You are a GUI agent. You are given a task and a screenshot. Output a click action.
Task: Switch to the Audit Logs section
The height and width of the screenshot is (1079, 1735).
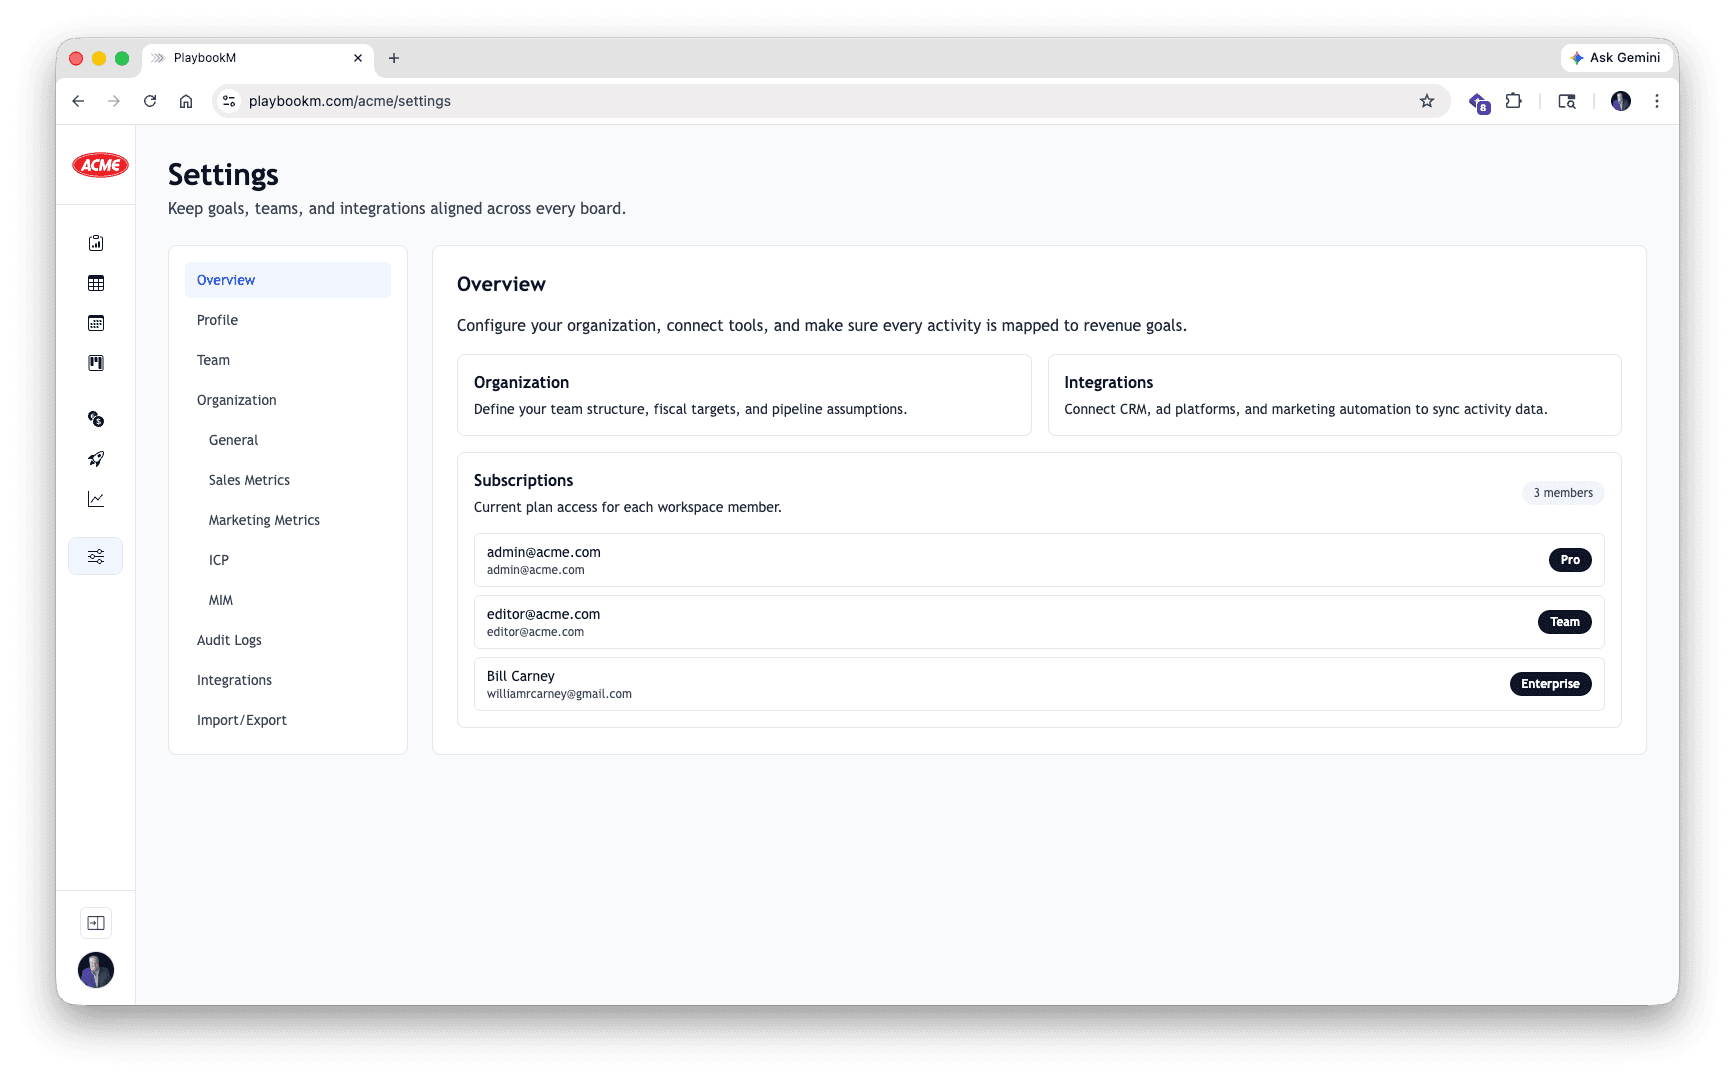pyautogui.click(x=229, y=640)
